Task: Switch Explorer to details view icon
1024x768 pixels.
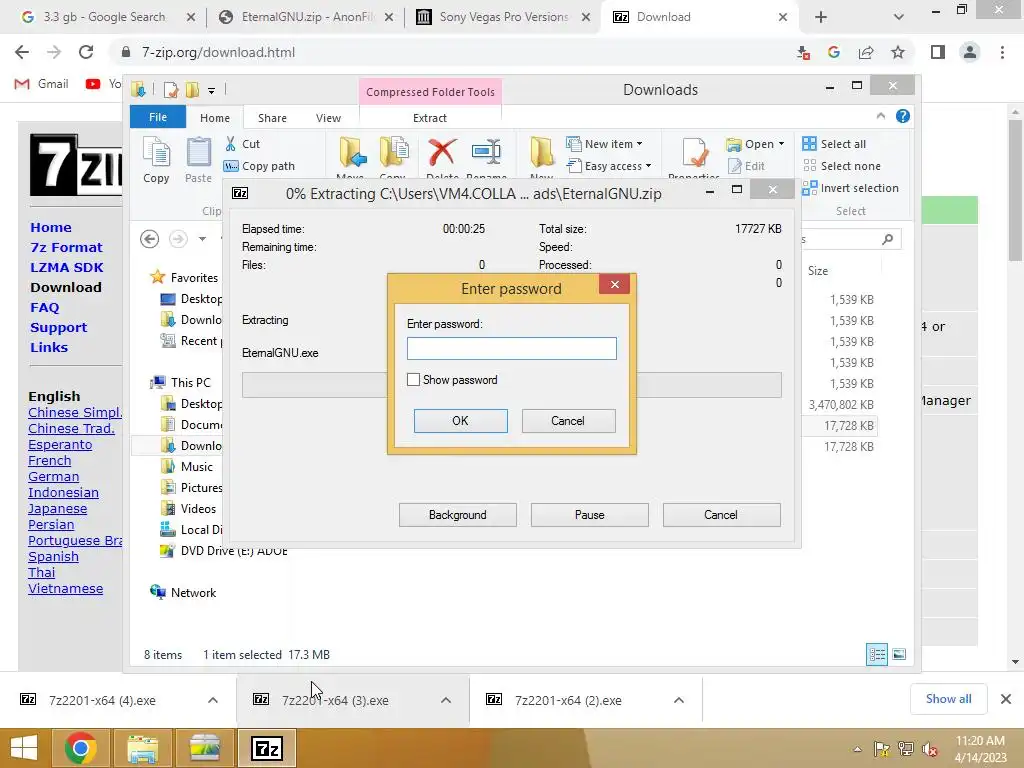Action: coord(876,654)
